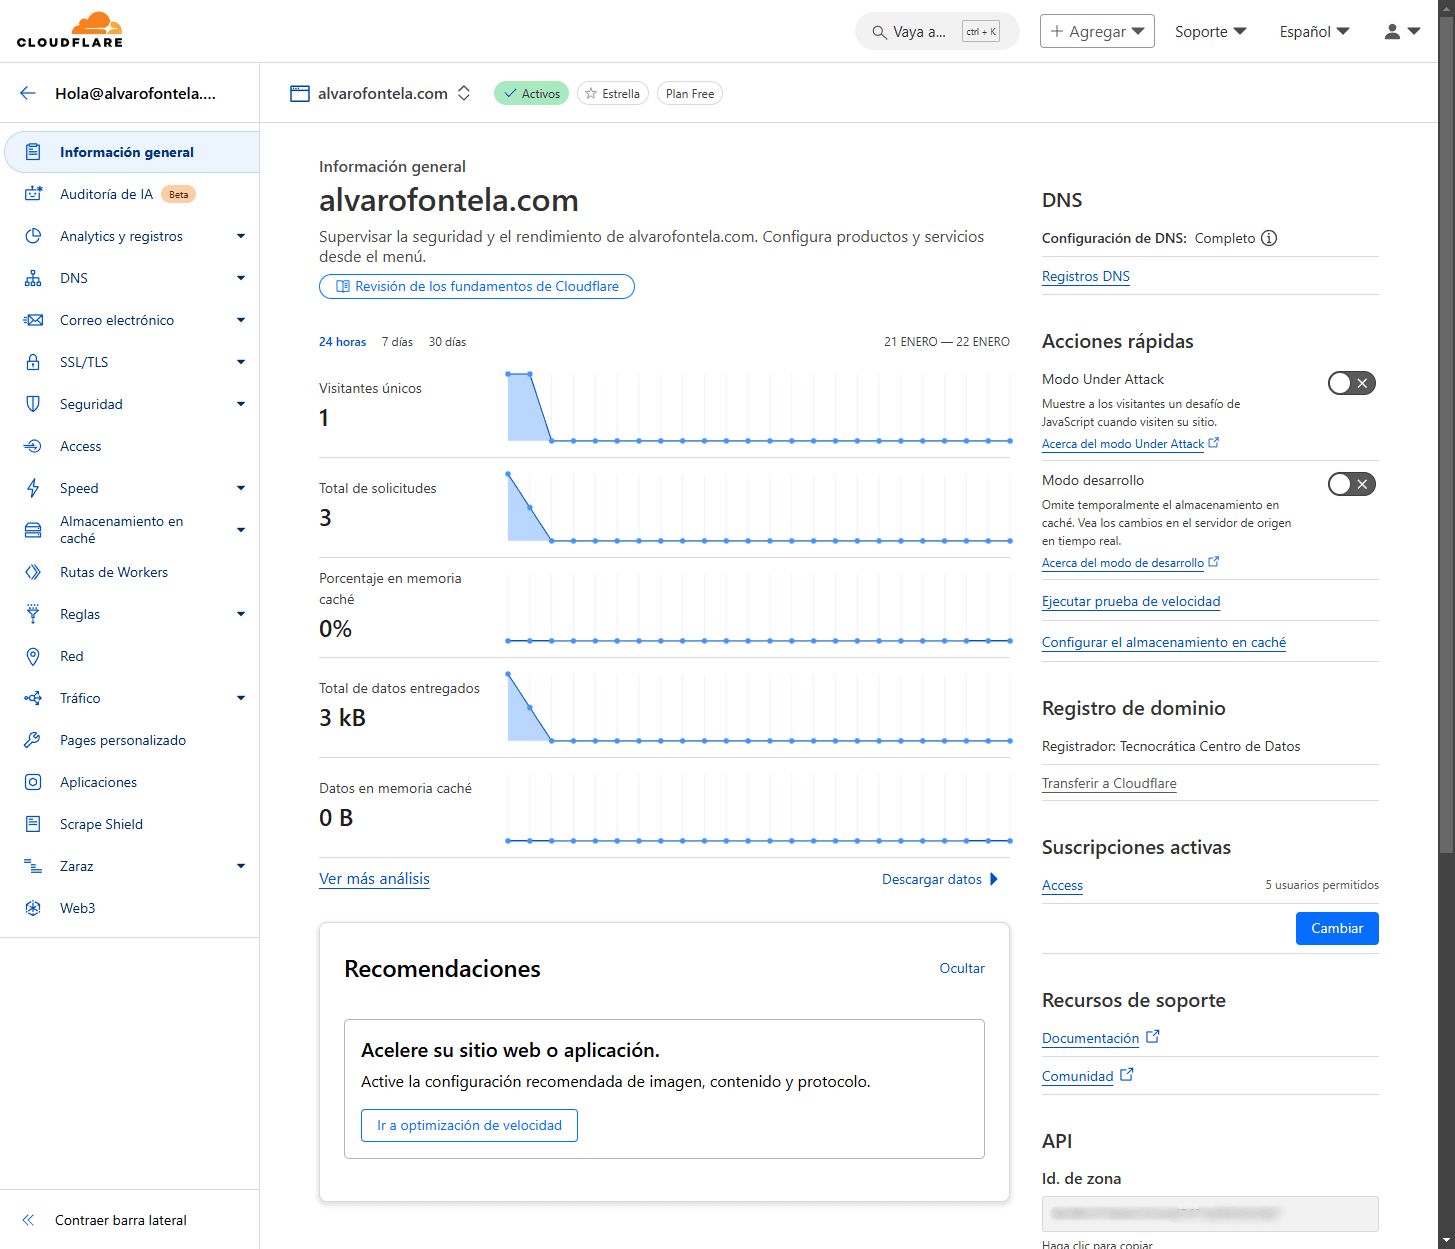Open the Soporte dropdown menu

(1210, 31)
